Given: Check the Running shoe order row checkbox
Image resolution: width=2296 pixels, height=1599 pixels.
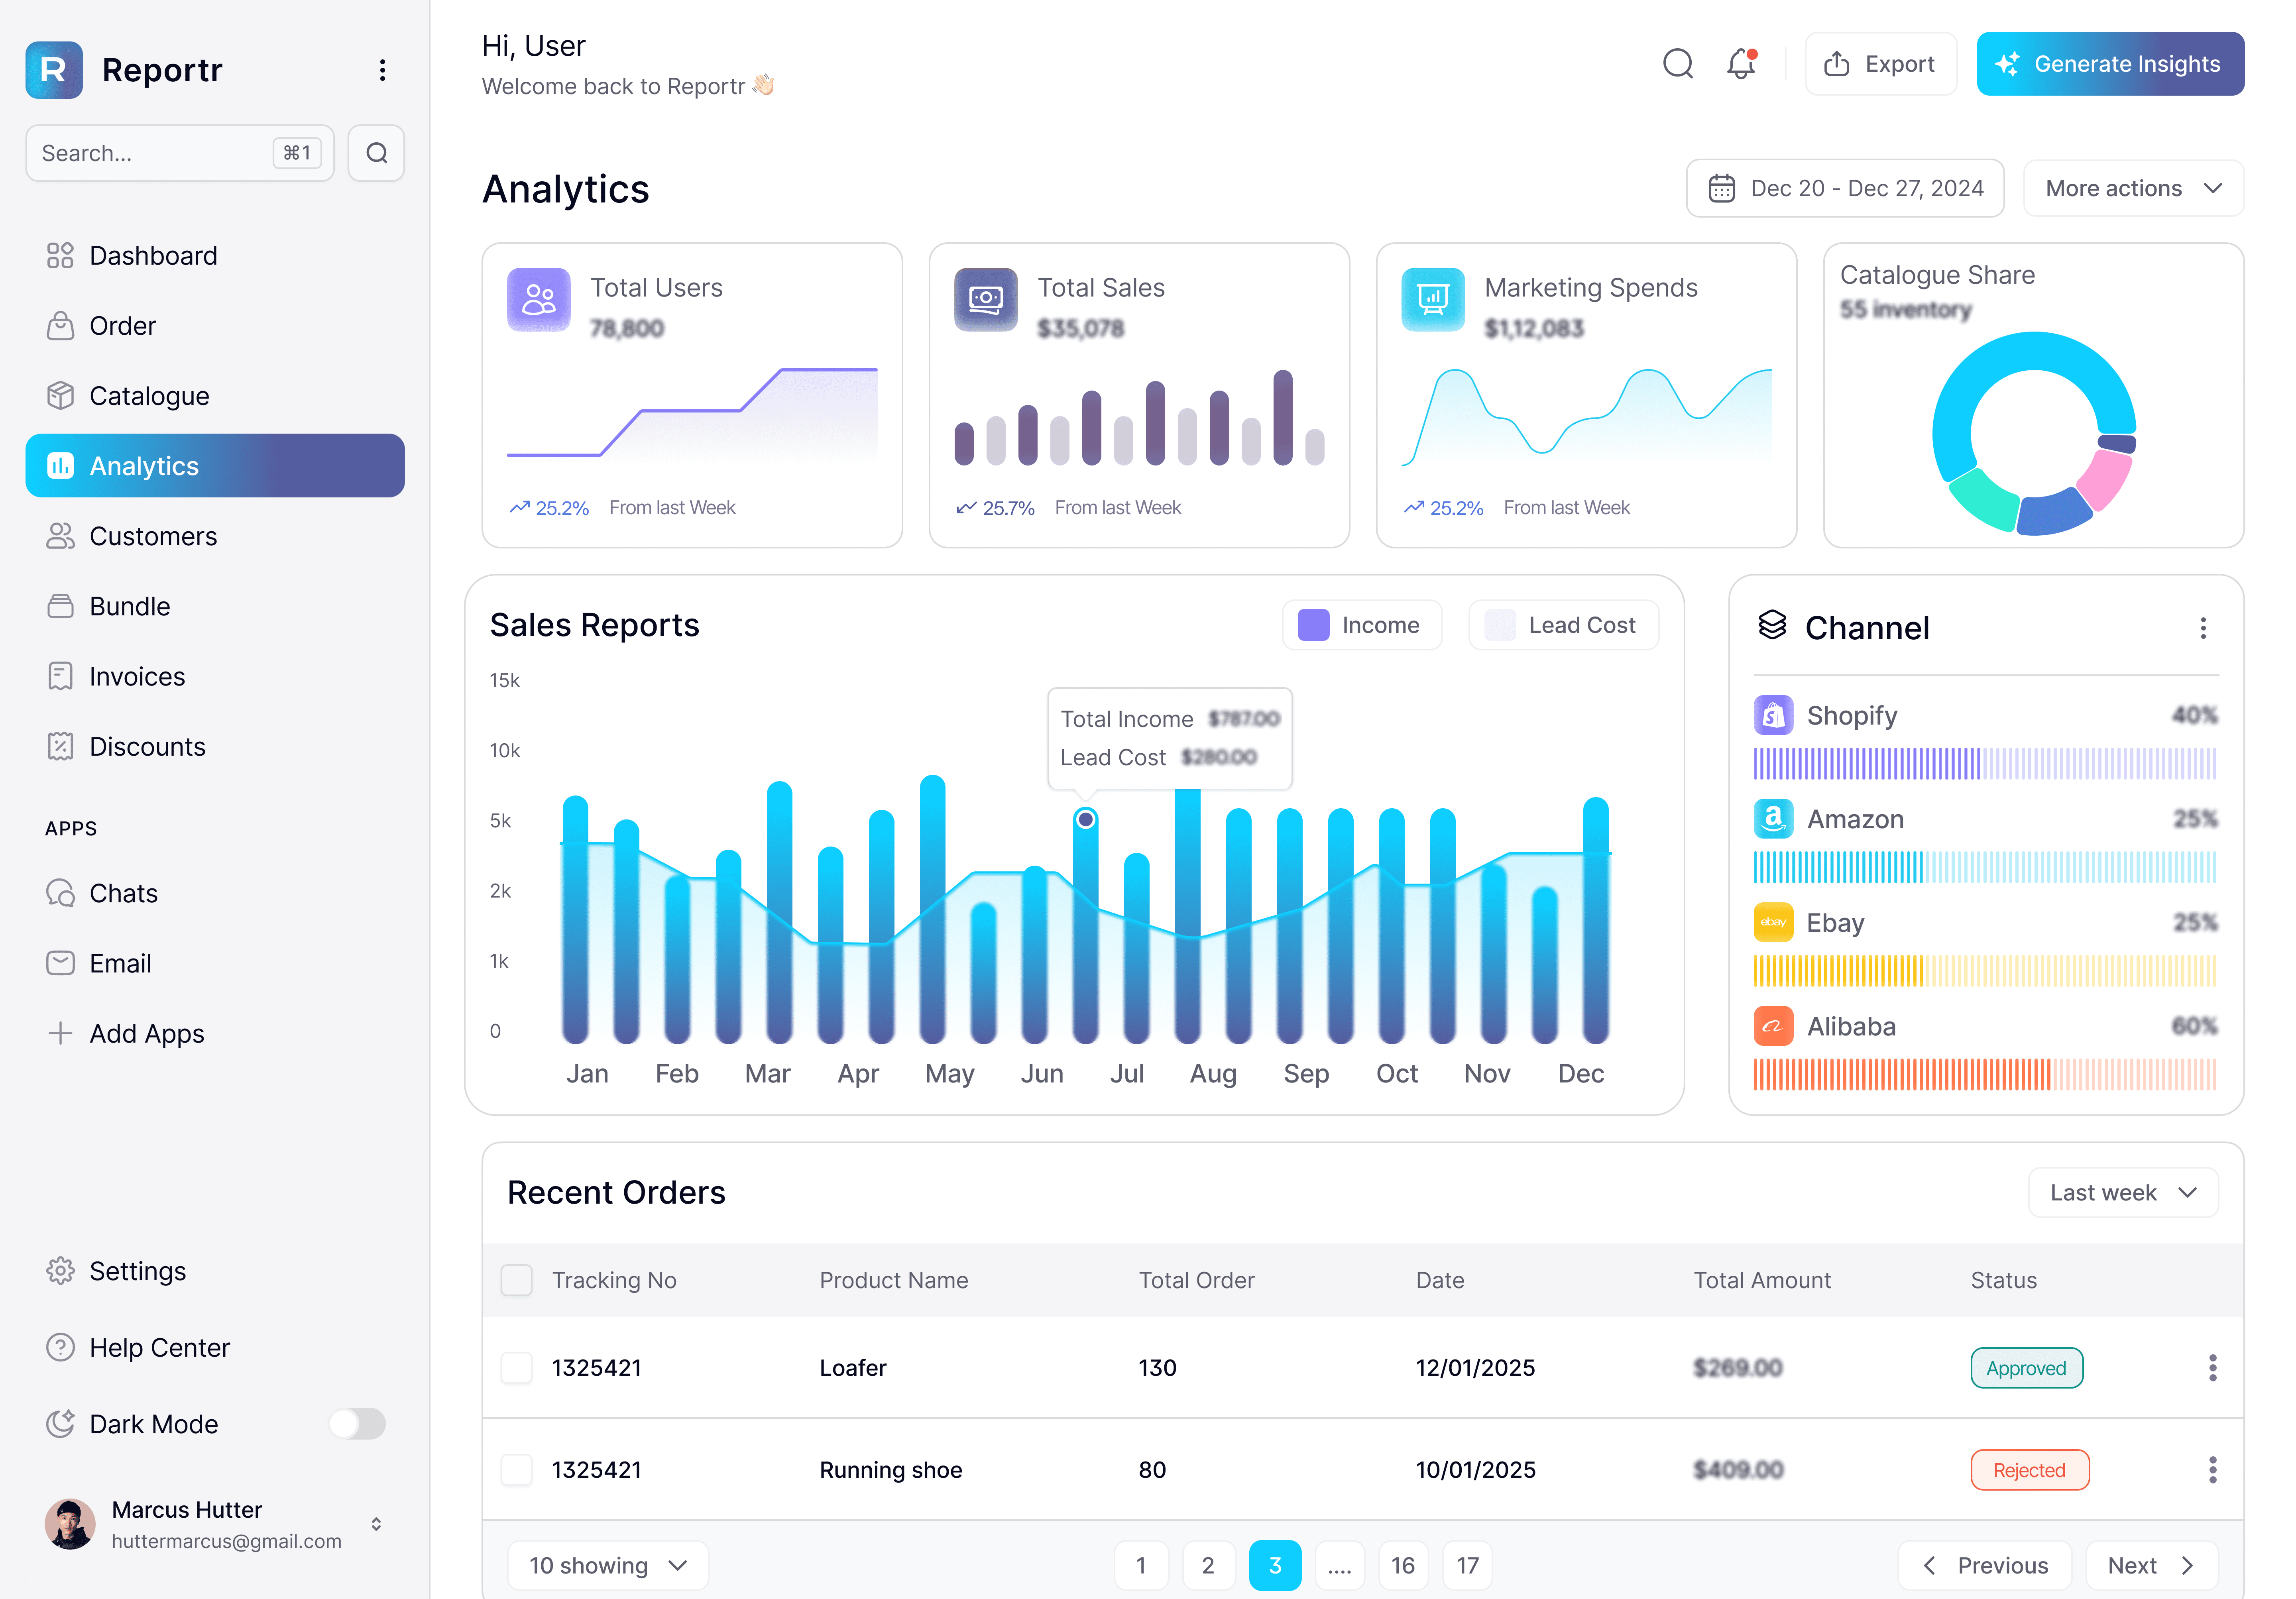Looking at the screenshot, I should point(516,1469).
